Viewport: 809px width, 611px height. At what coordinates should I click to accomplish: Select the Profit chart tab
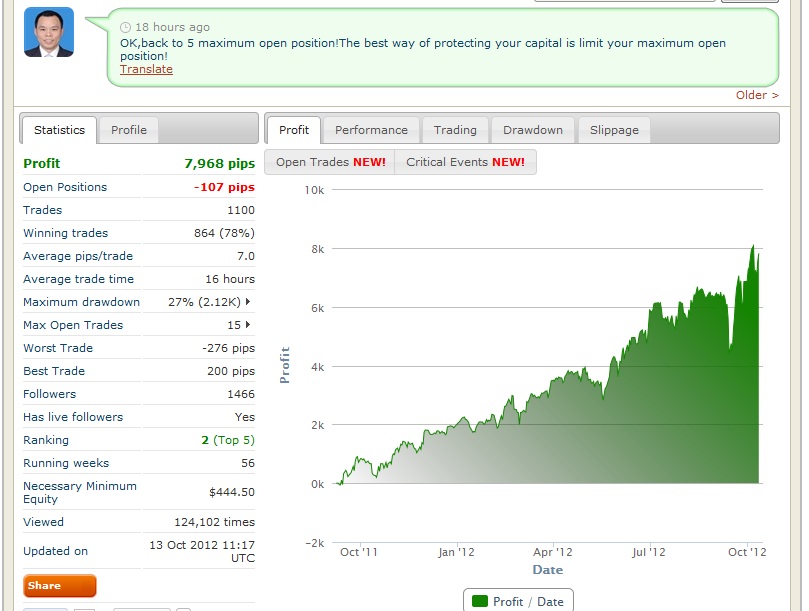(294, 130)
